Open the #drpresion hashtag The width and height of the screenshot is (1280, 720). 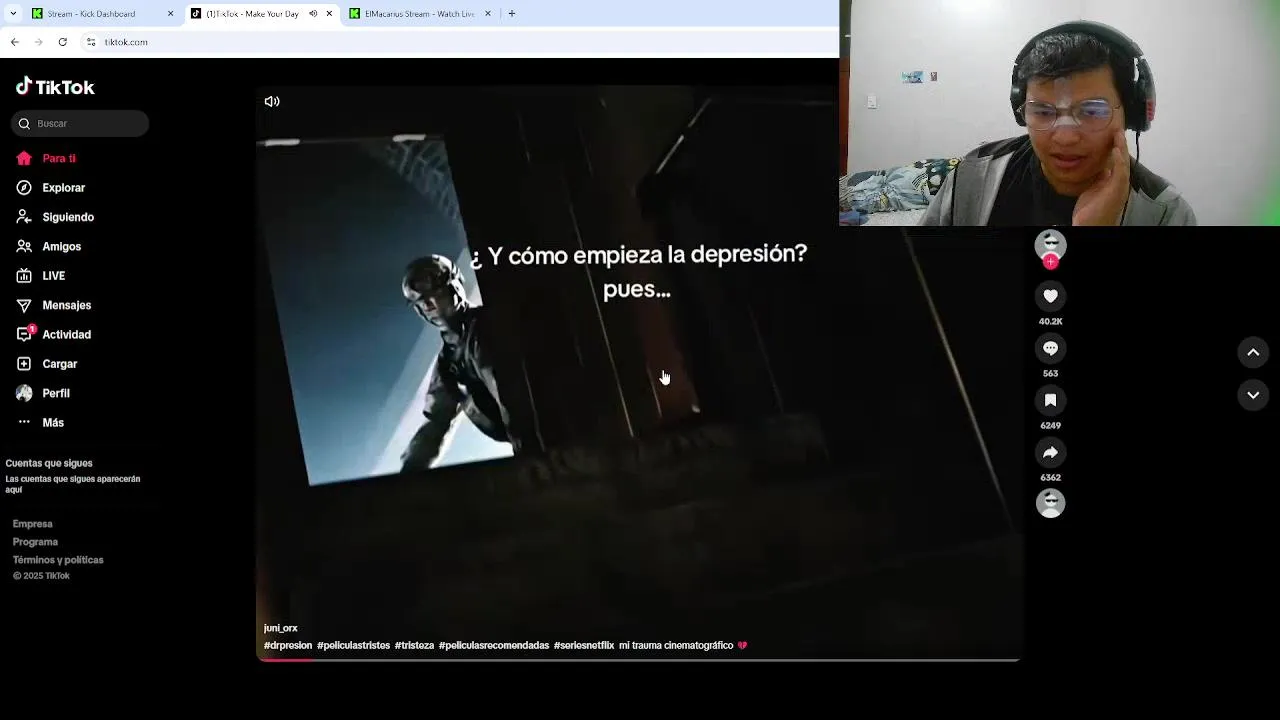pos(288,646)
